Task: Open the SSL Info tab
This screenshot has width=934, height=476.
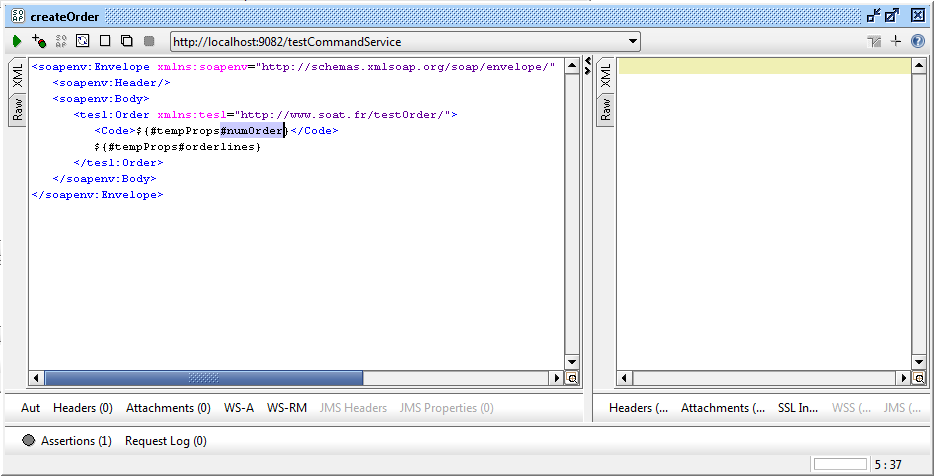Action: click(798, 408)
